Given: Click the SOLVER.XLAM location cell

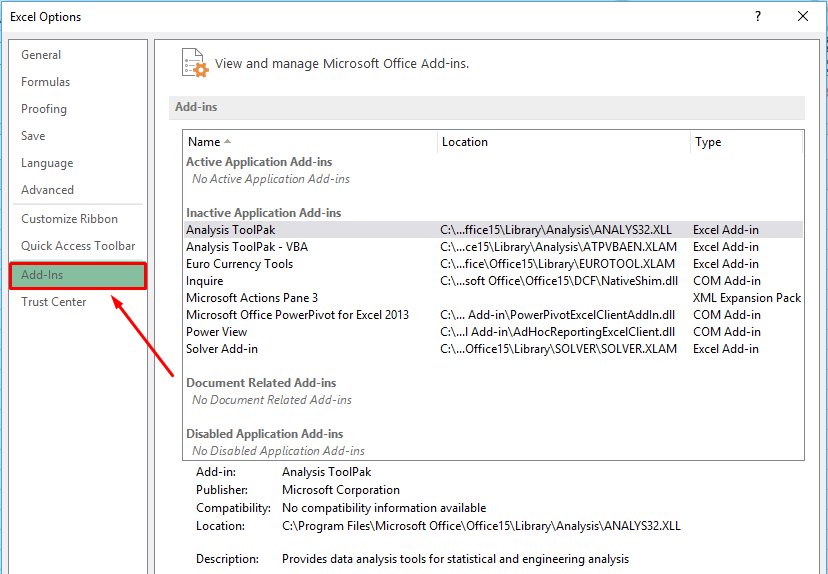Looking at the screenshot, I should coord(558,349).
